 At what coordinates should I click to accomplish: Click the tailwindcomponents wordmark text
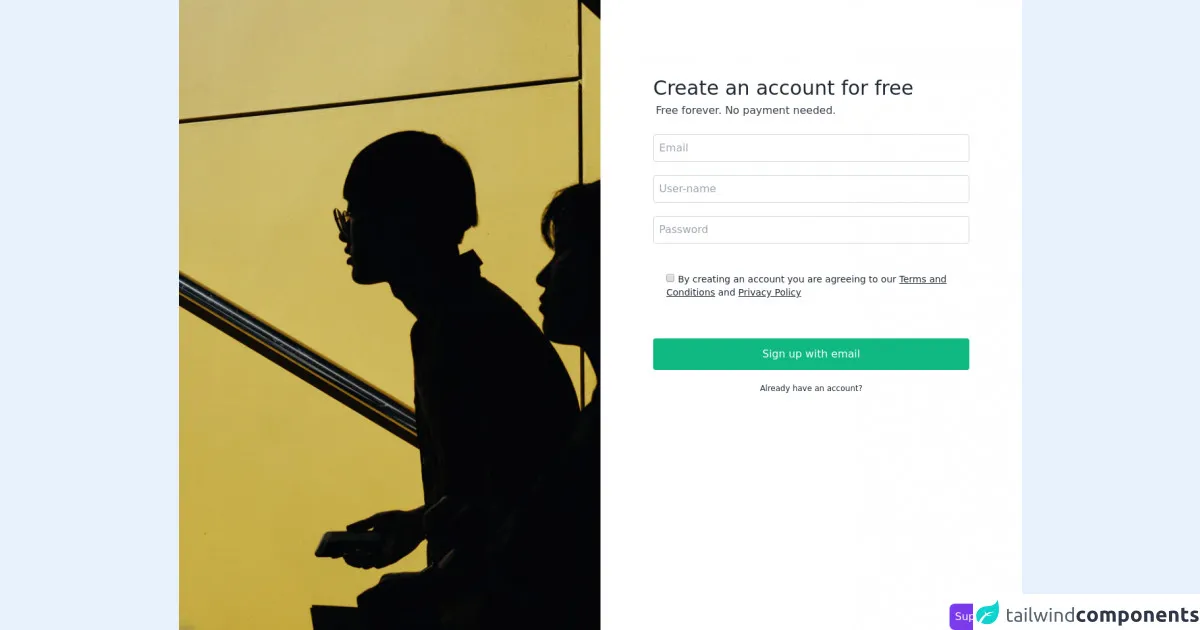pos(1101,615)
